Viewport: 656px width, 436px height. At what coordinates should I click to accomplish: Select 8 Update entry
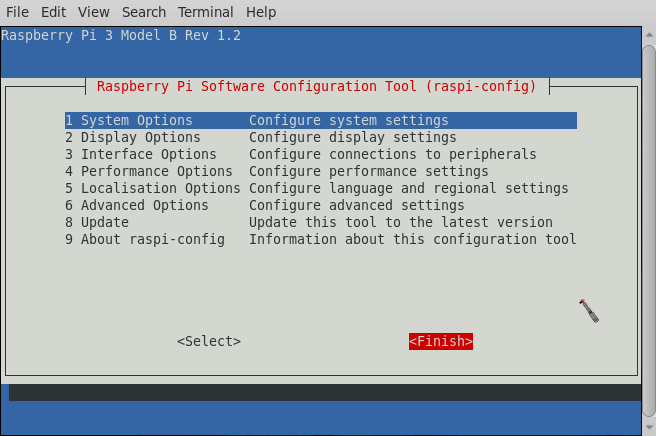(320, 222)
